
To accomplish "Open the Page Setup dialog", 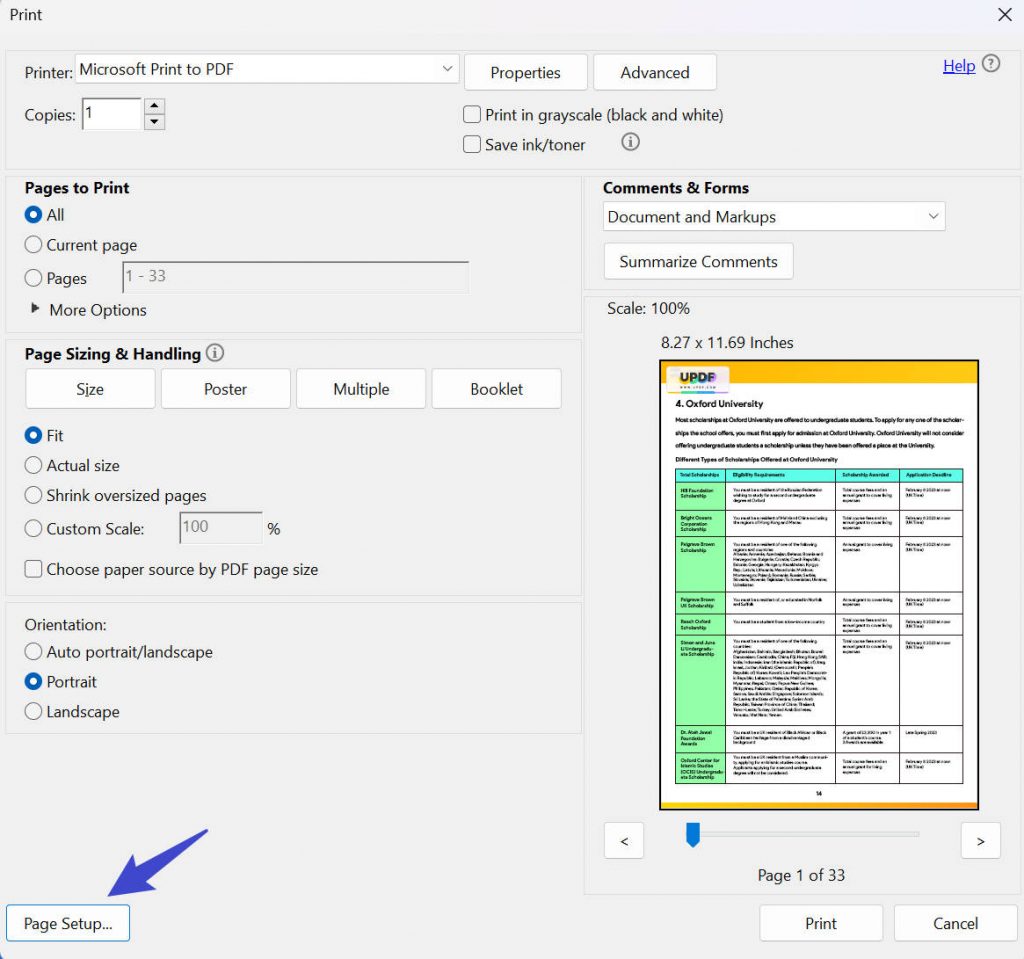I will tap(67, 922).
